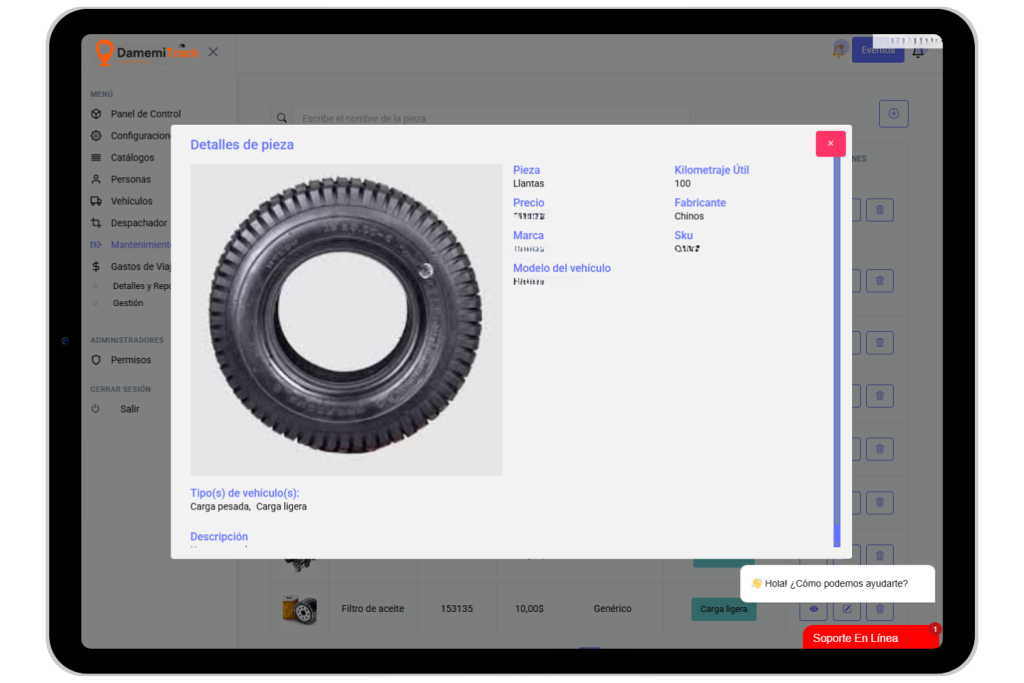The height and width of the screenshot is (683, 1024).
Task: Open the Catálogos menu item
Action: point(132,158)
